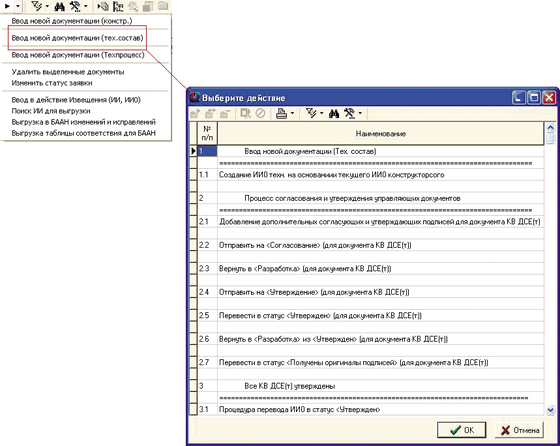The height and width of the screenshot is (446, 560).
Task: Expand the filter dropdown in the top toolbar
Action: (x=47, y=6)
